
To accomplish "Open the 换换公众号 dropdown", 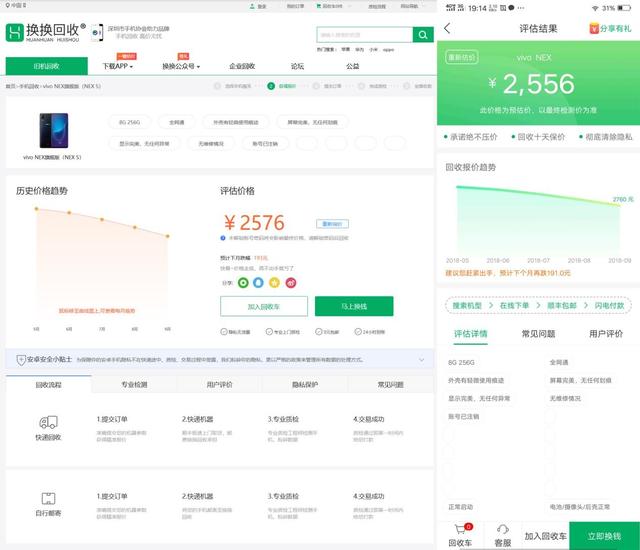I will 181,66.
